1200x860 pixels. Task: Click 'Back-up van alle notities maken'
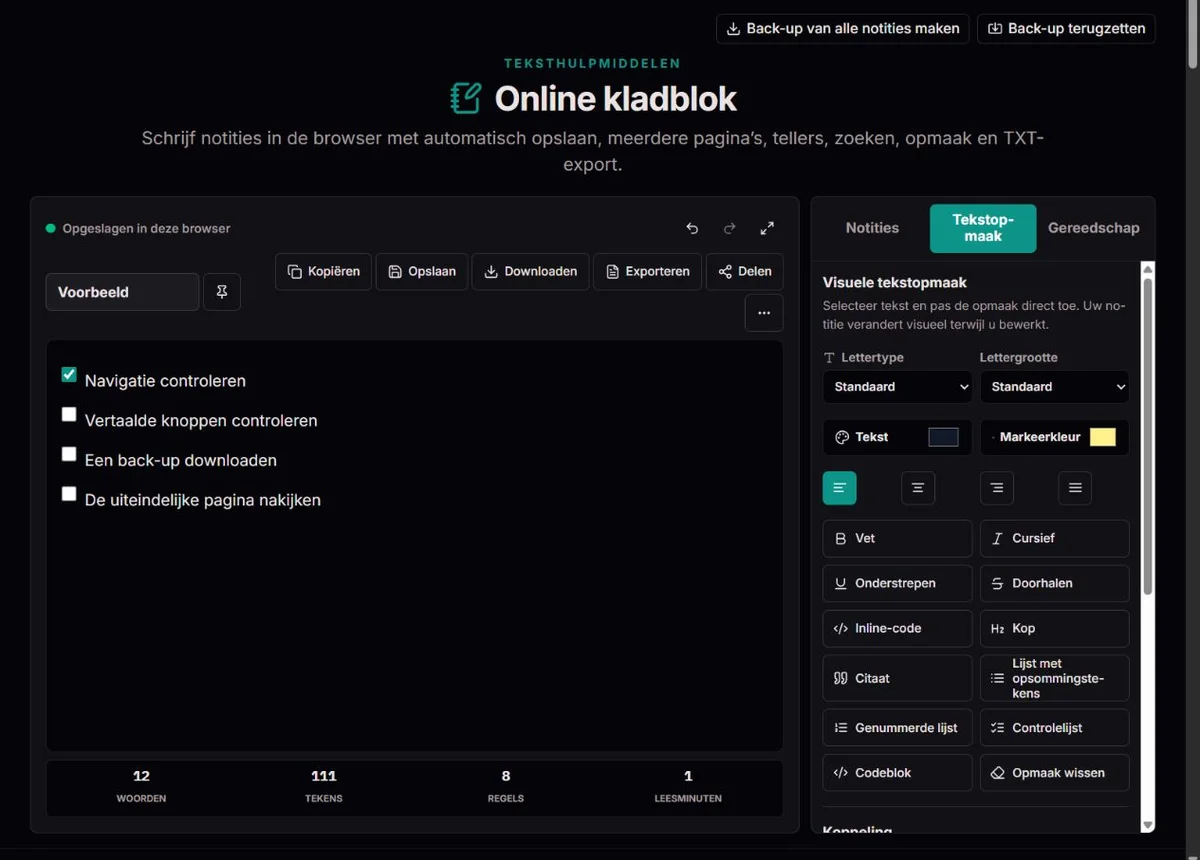click(x=843, y=29)
